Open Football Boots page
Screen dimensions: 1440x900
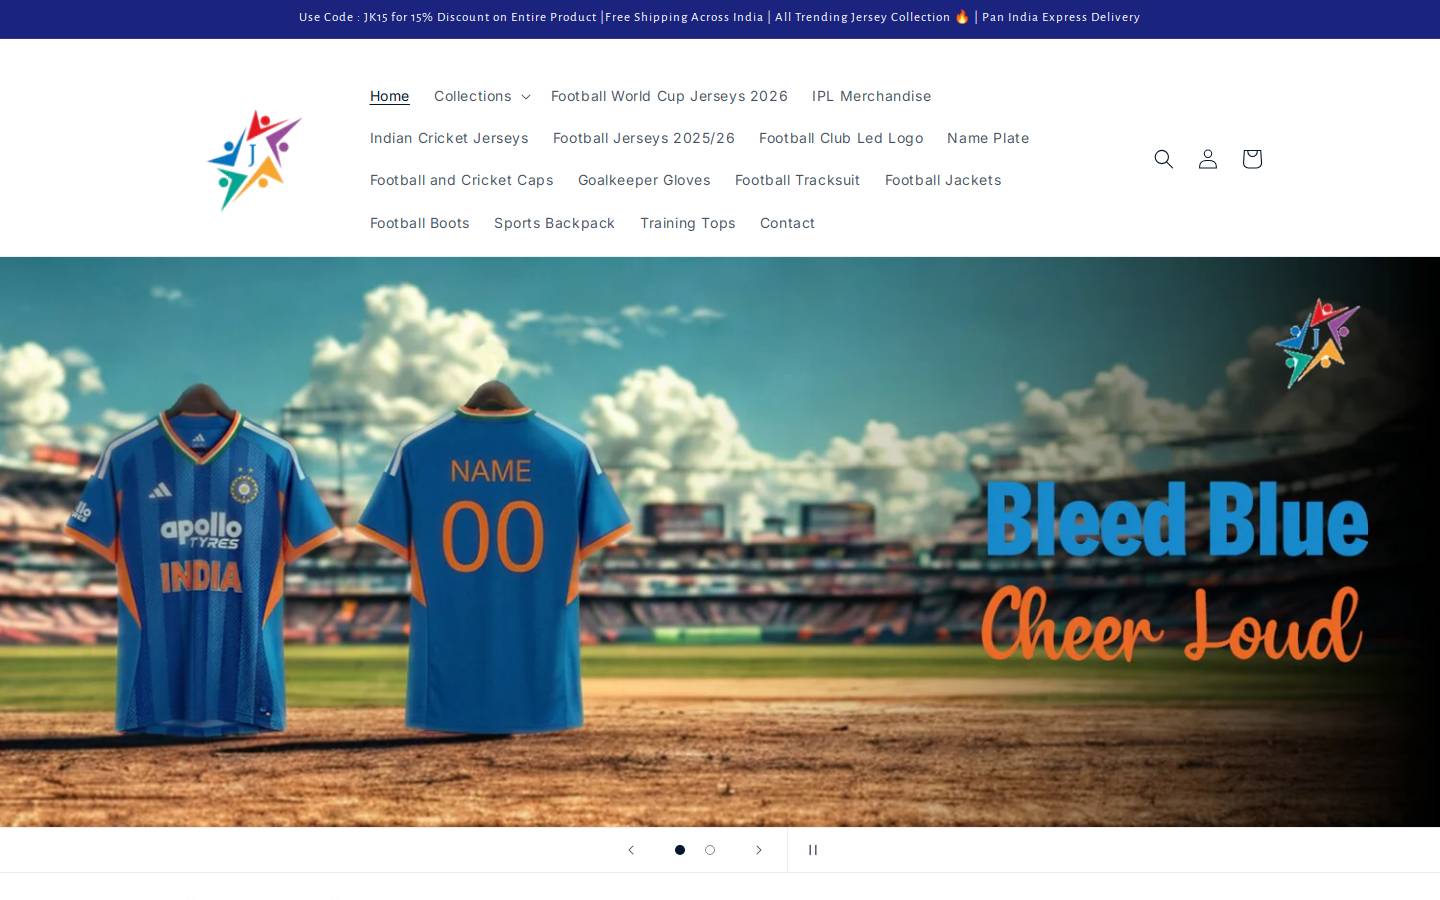tap(419, 223)
